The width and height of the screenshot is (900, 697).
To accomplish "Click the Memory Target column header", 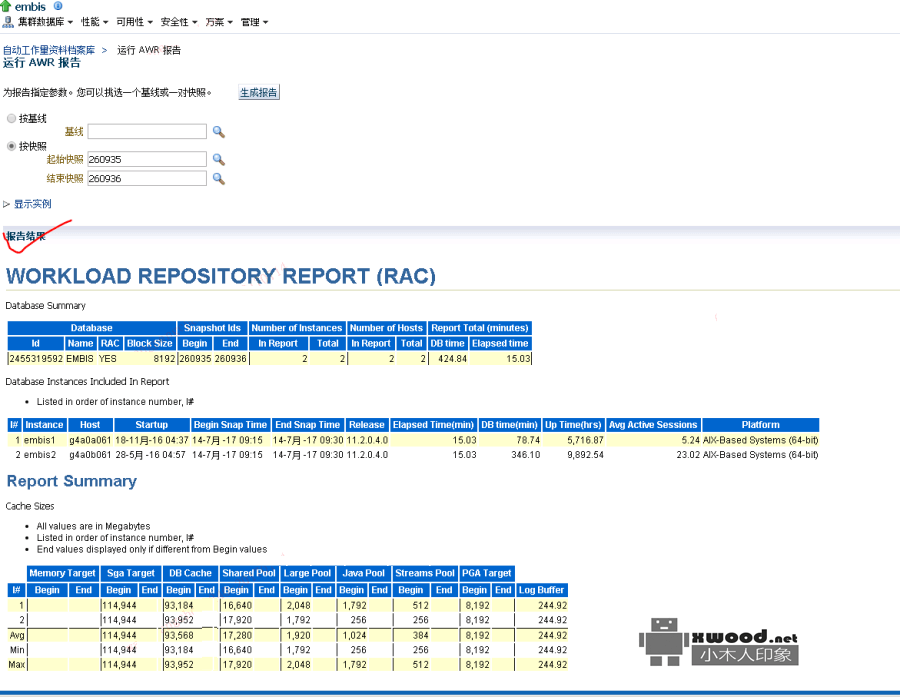I will click(x=63, y=573).
